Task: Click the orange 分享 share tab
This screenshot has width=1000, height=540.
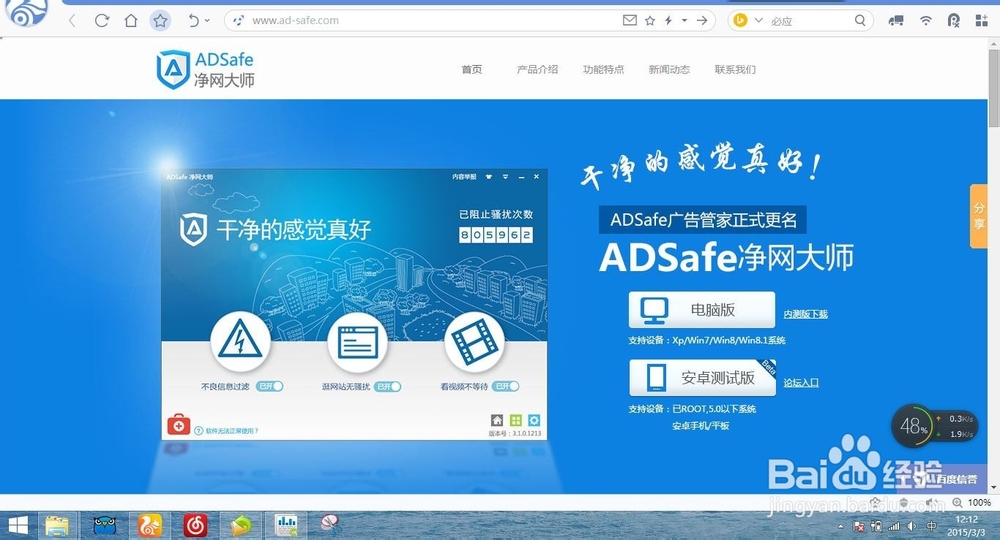Action: (978, 215)
